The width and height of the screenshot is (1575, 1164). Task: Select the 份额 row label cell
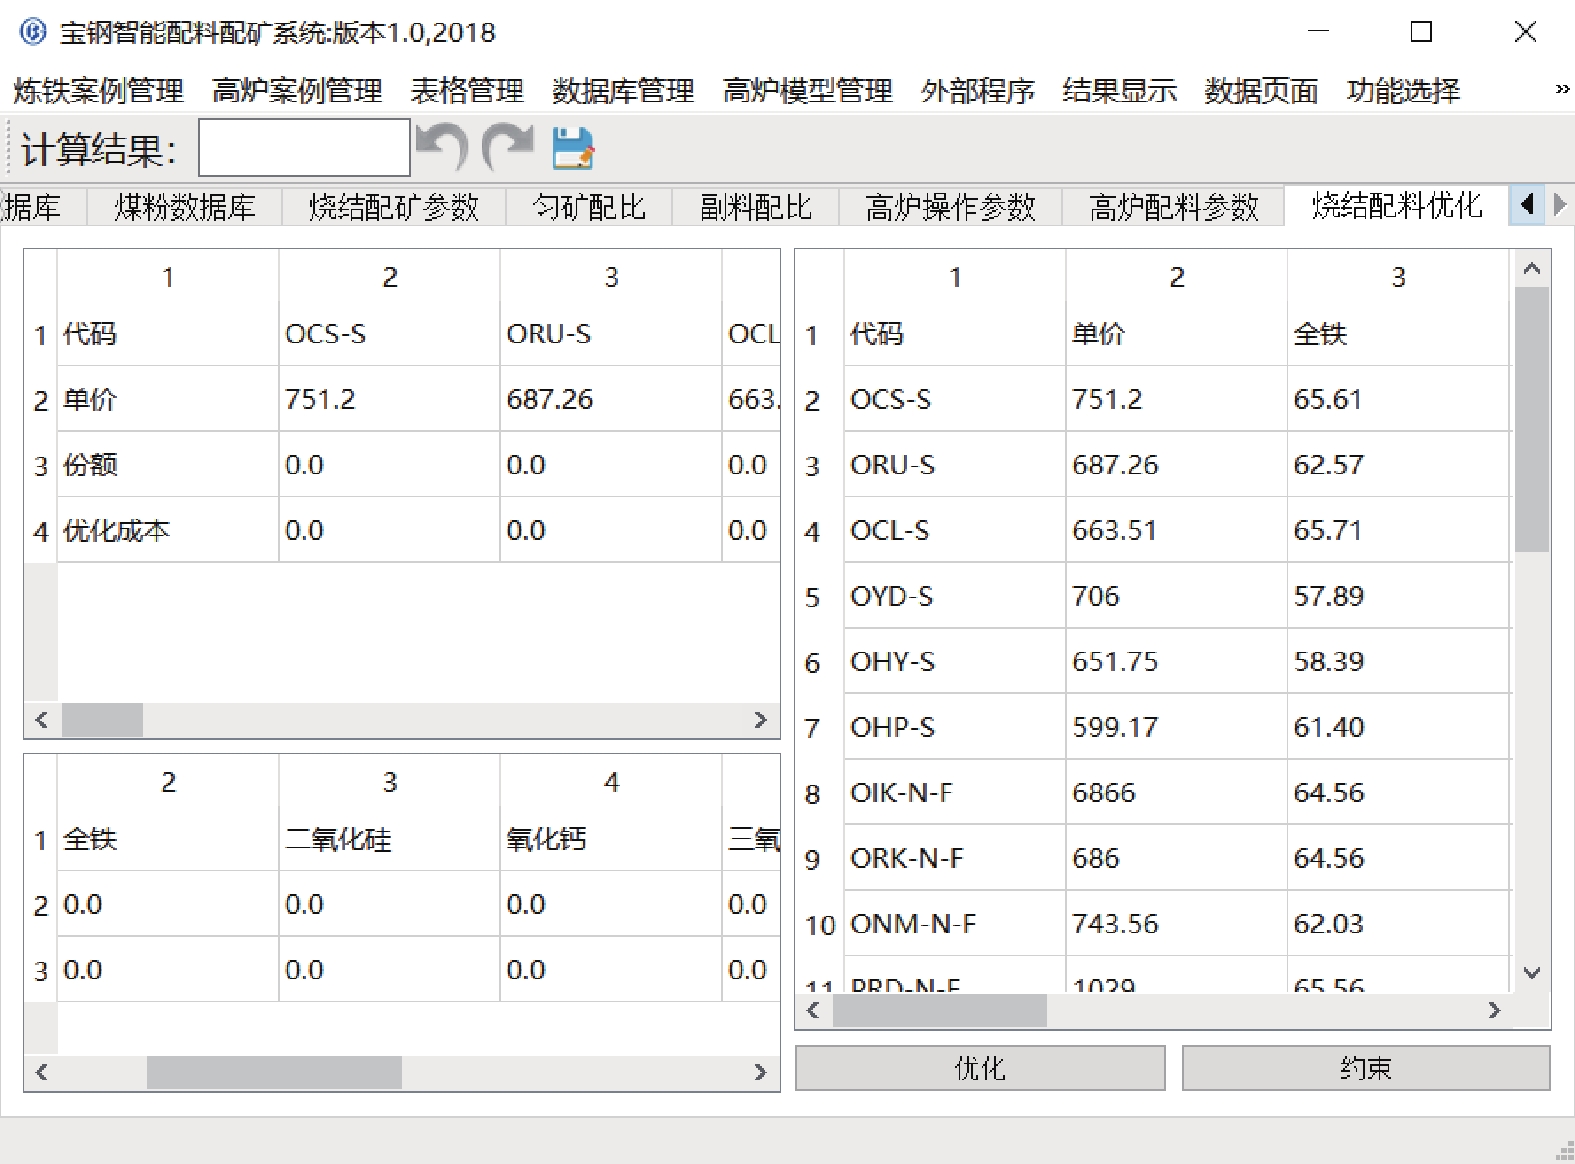tap(168, 465)
